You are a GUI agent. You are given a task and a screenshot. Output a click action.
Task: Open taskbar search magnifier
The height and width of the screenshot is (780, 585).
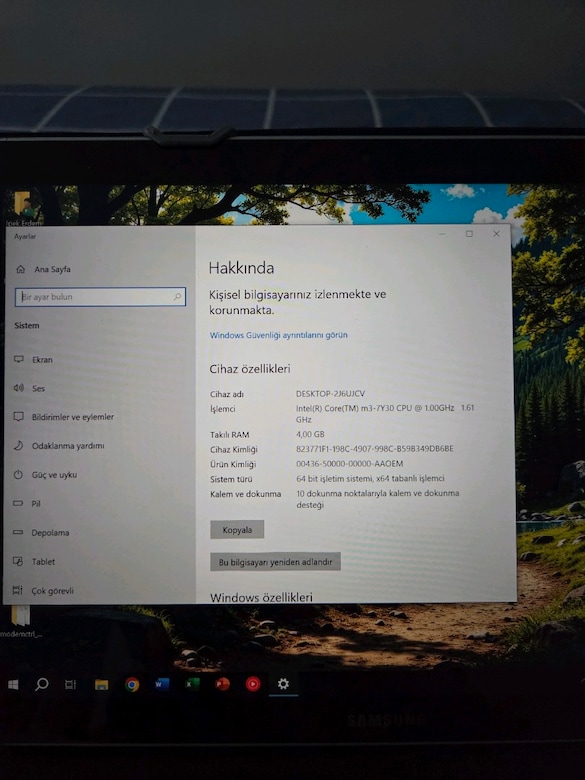pos(42,684)
